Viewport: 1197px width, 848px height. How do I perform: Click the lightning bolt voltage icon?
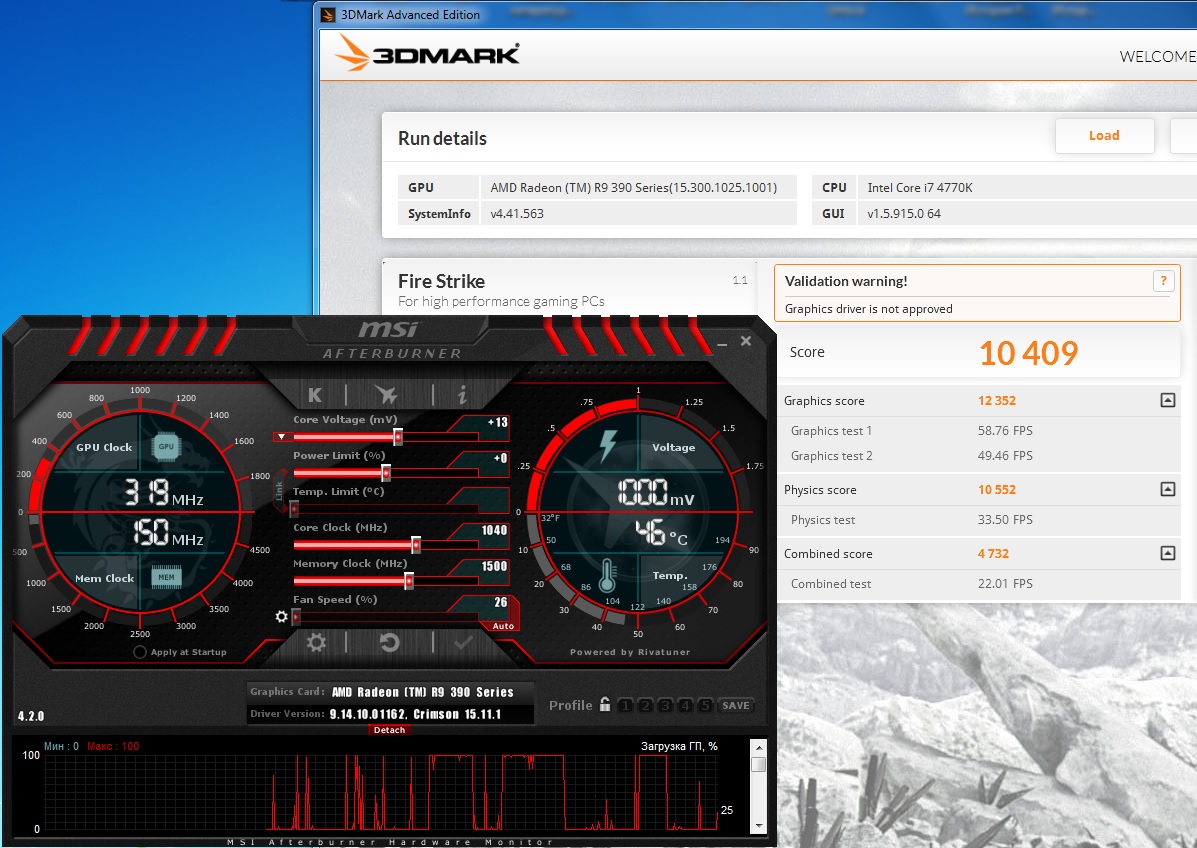click(x=608, y=446)
